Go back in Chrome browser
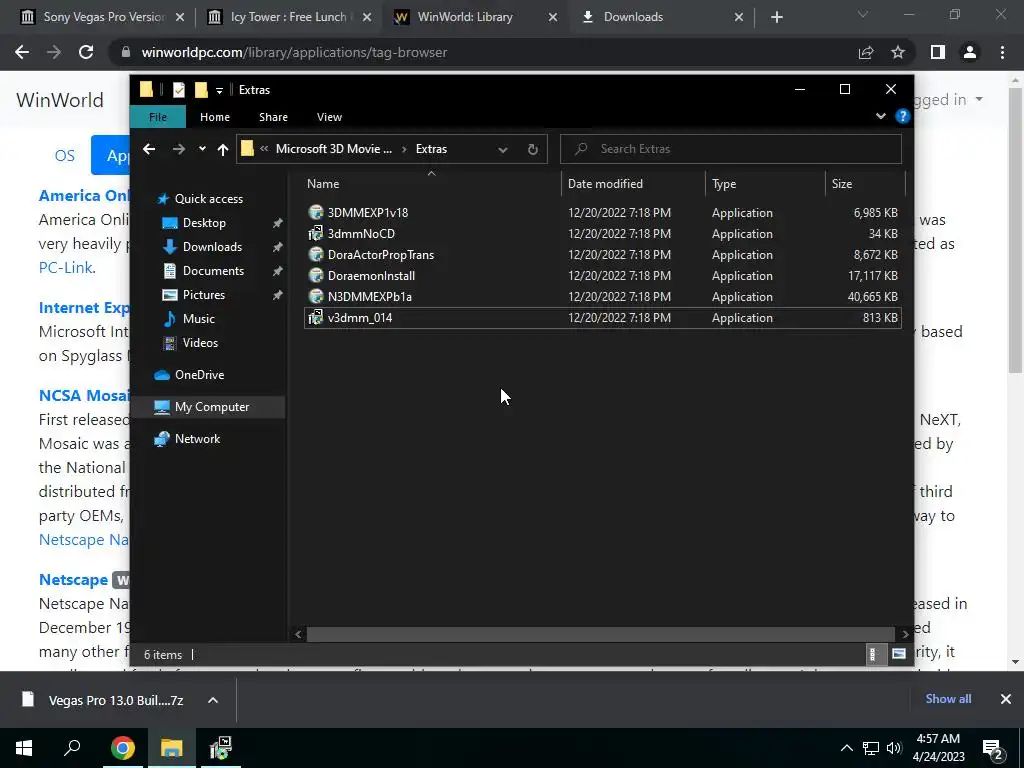1024x768 pixels. coord(22,52)
